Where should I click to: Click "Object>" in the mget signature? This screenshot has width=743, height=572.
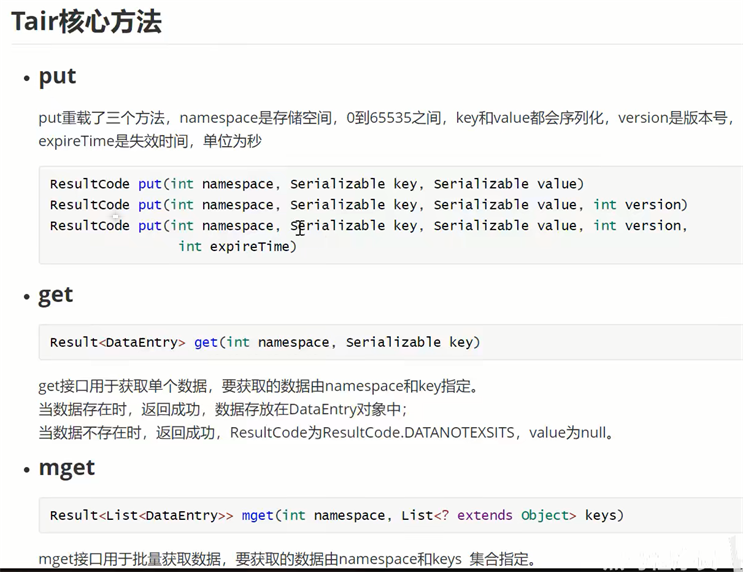point(548,515)
